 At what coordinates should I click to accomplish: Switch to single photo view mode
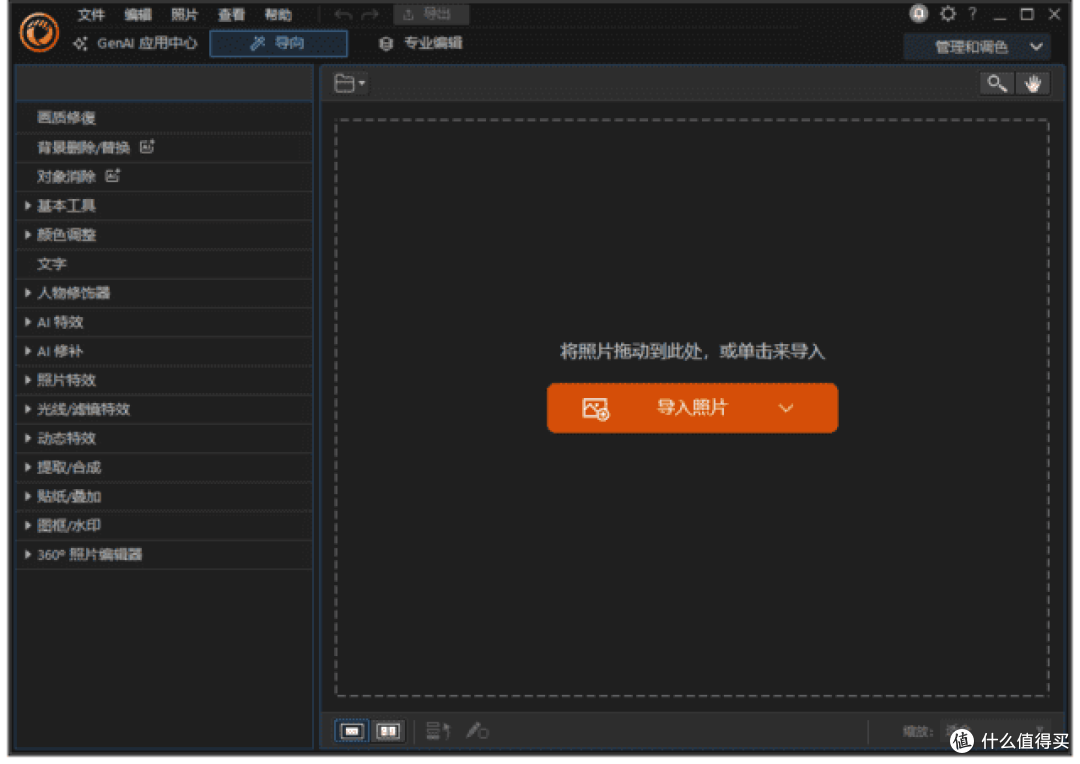click(x=351, y=730)
